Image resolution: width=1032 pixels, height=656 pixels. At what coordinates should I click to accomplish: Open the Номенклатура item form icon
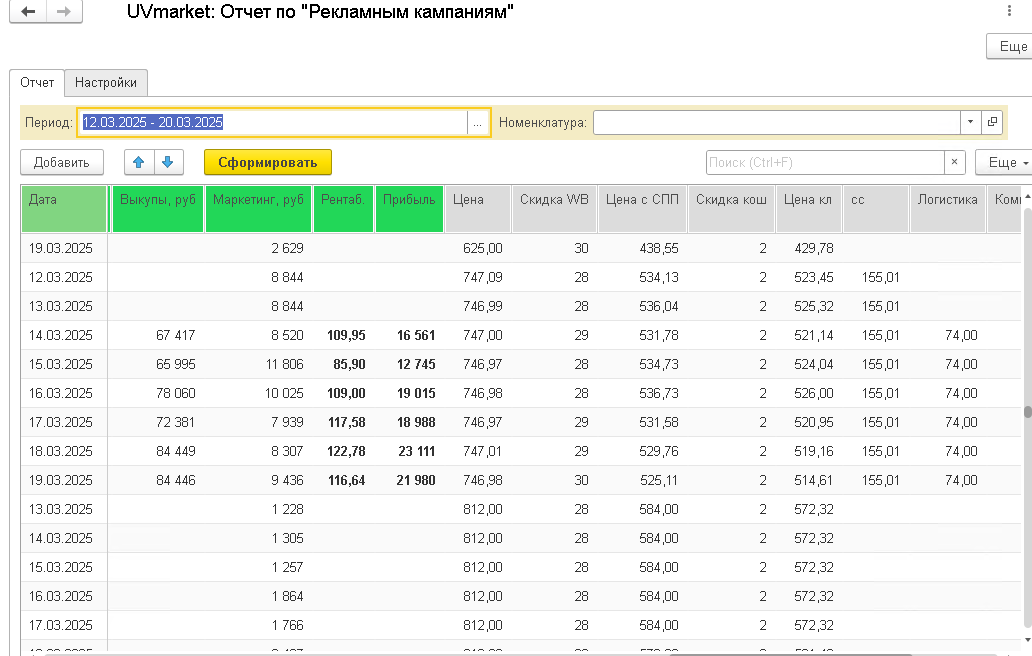tap(992, 122)
